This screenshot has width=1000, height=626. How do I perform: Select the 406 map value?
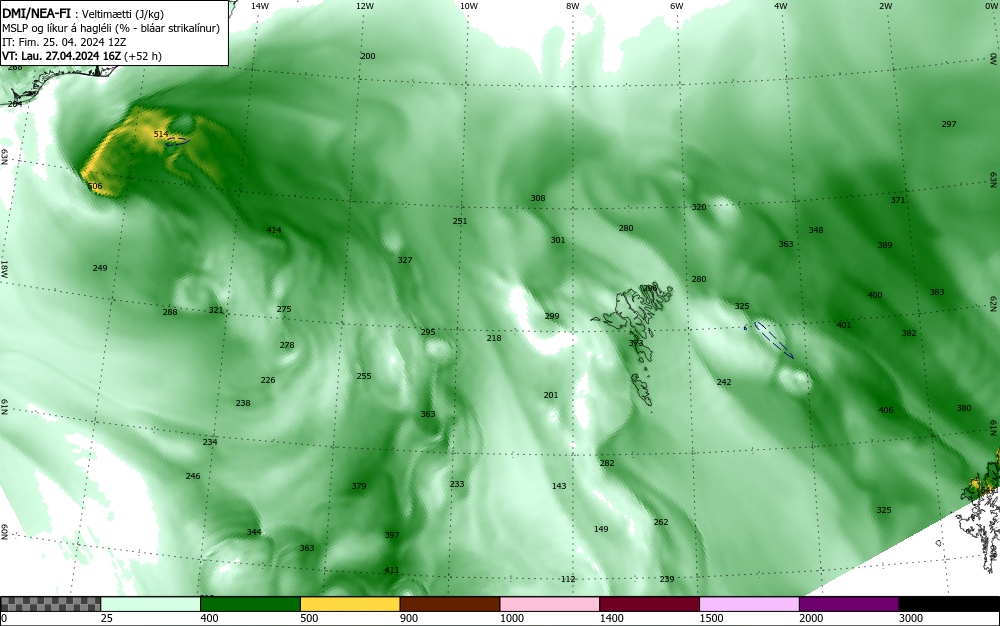886,411
